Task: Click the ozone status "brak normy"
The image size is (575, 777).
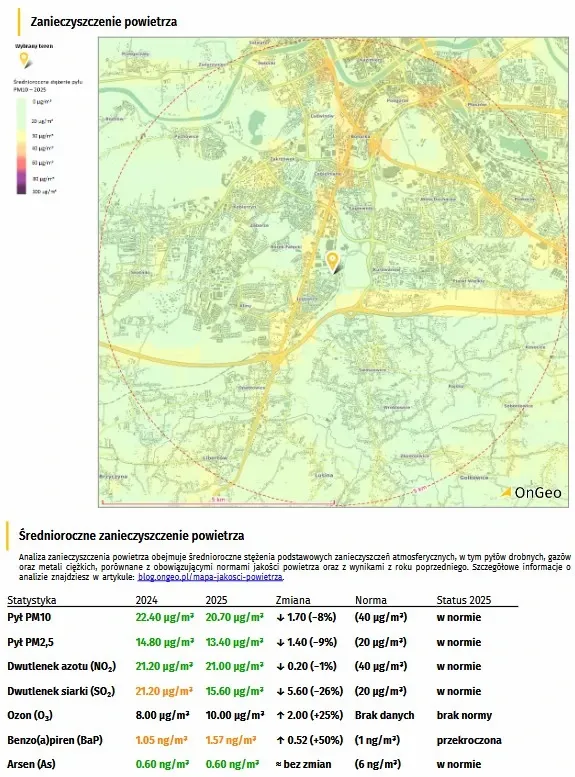Action: click(x=464, y=716)
